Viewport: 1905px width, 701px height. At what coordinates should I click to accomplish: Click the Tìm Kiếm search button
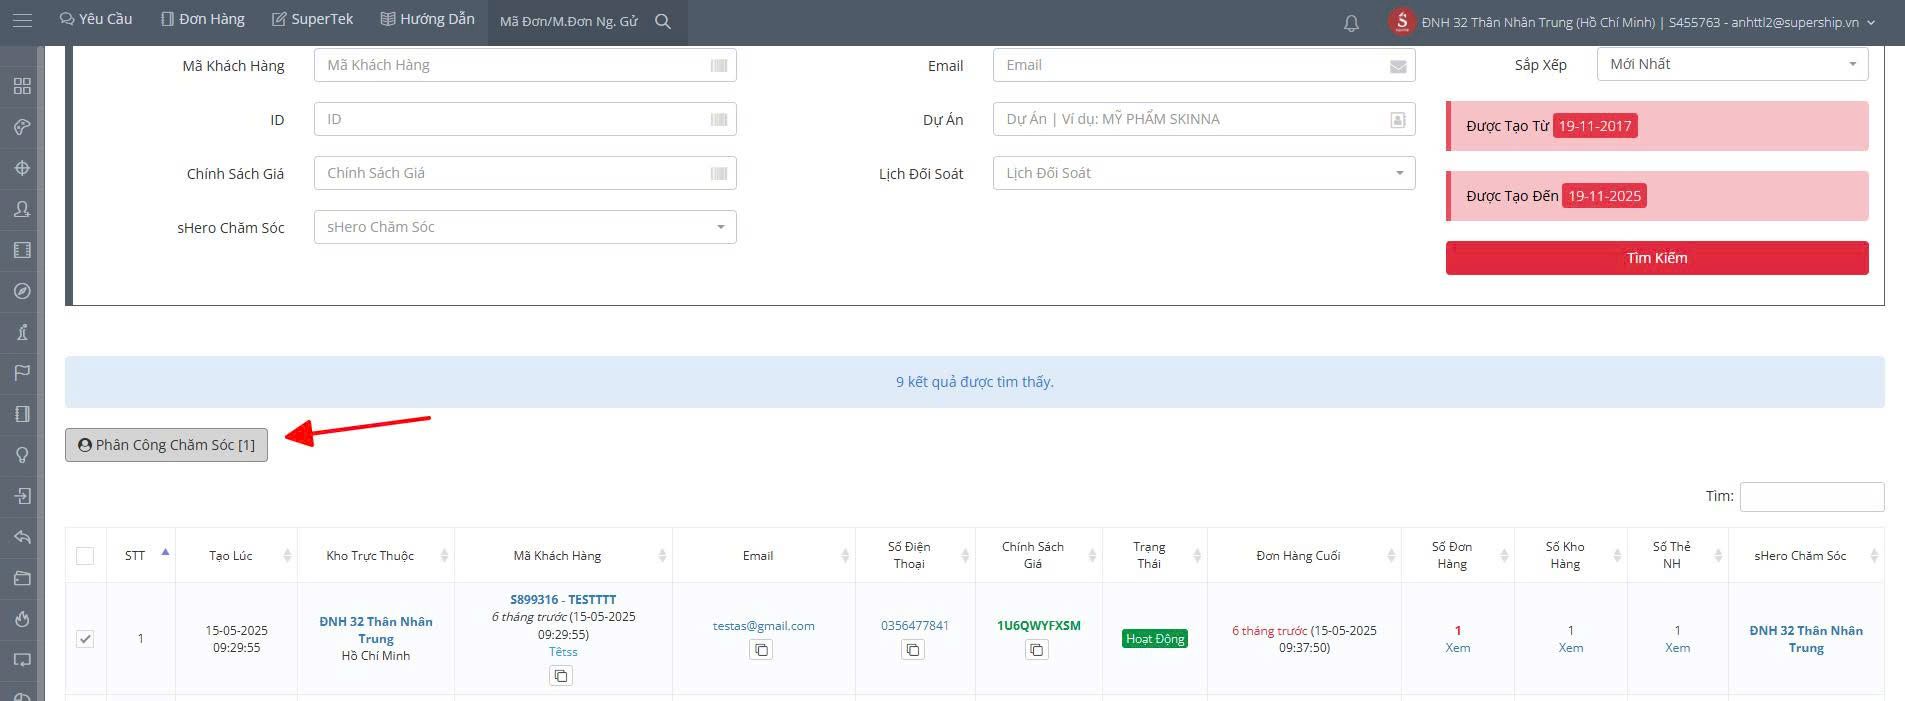1657,258
